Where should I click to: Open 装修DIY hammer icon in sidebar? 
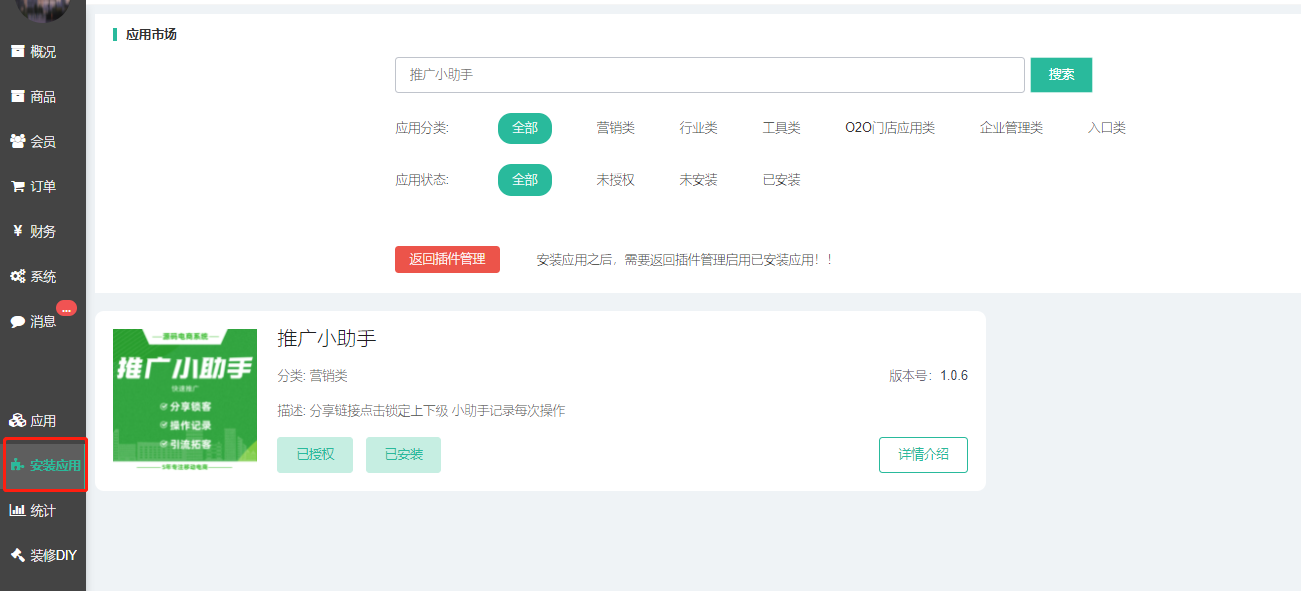(17, 556)
